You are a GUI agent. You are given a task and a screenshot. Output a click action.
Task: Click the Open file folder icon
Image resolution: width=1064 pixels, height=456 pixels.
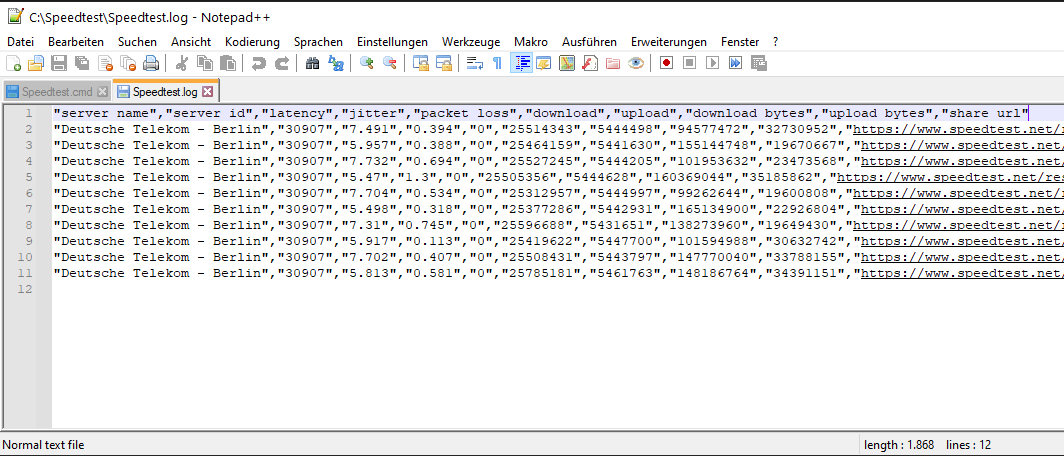point(36,64)
